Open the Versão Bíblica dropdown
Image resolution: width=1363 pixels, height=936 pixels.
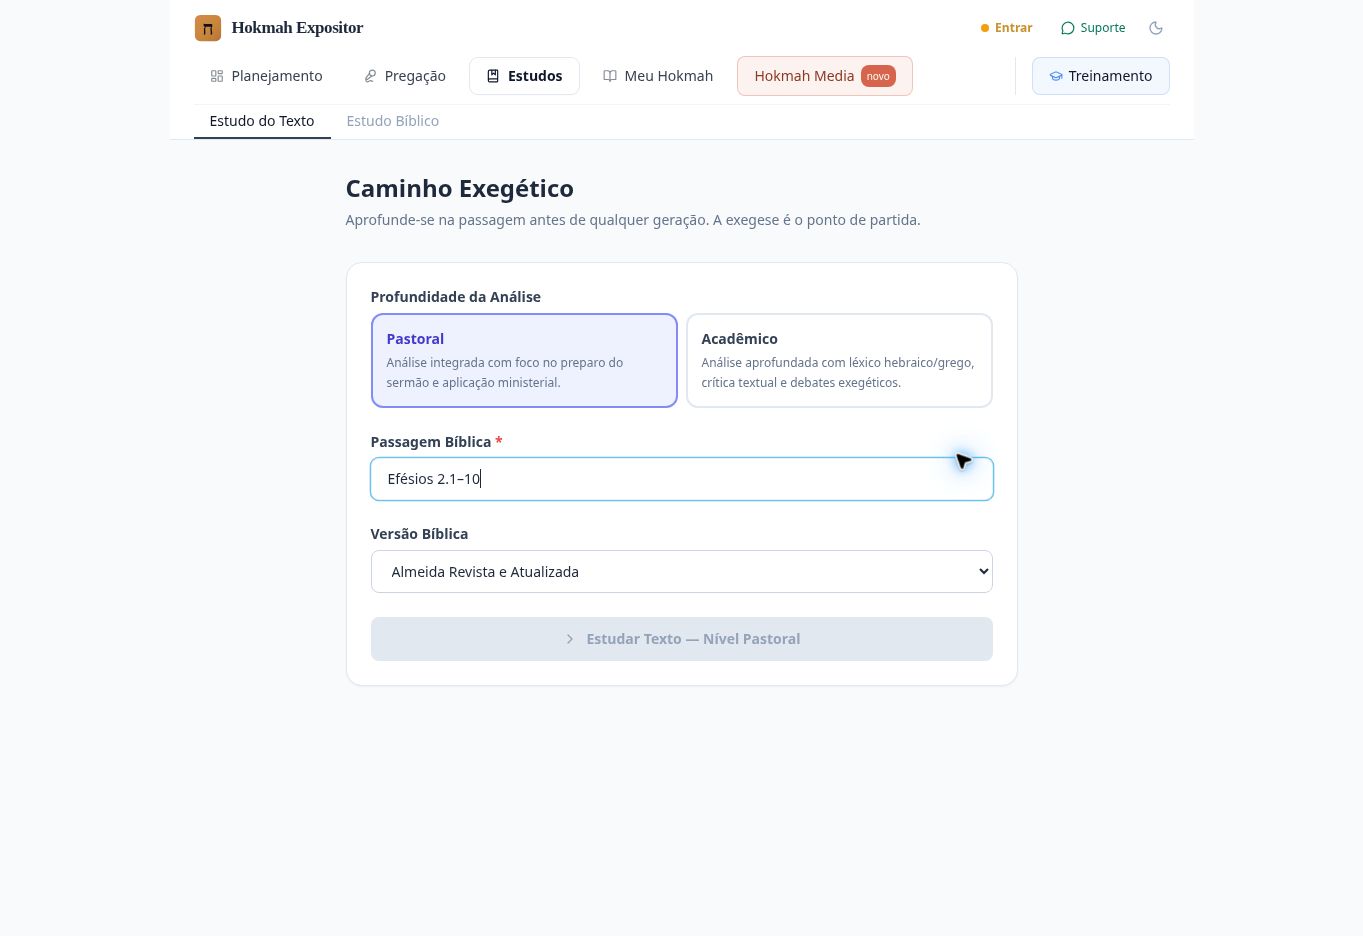(x=682, y=571)
